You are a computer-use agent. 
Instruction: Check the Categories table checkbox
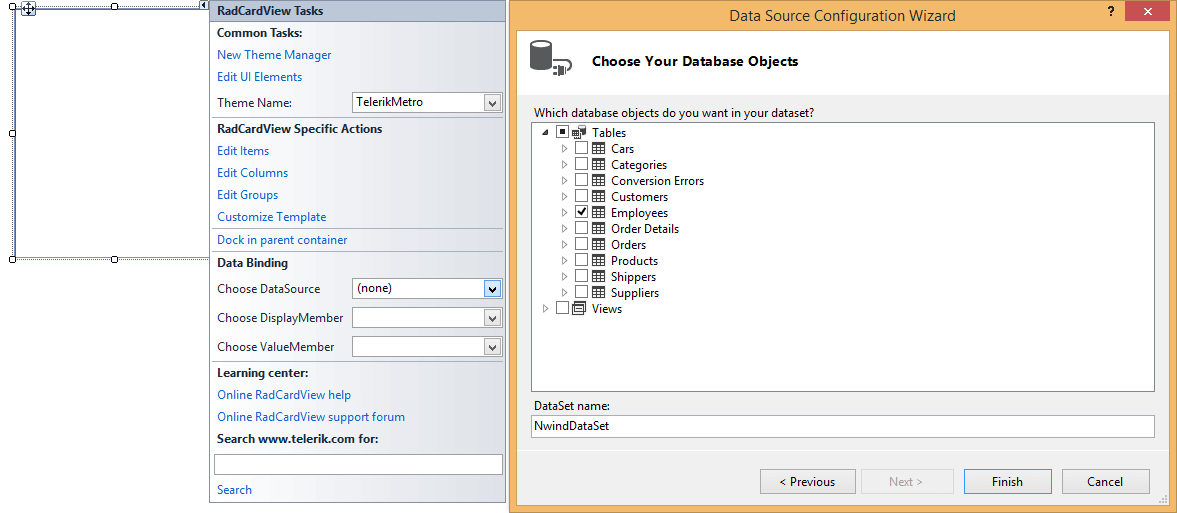point(582,164)
